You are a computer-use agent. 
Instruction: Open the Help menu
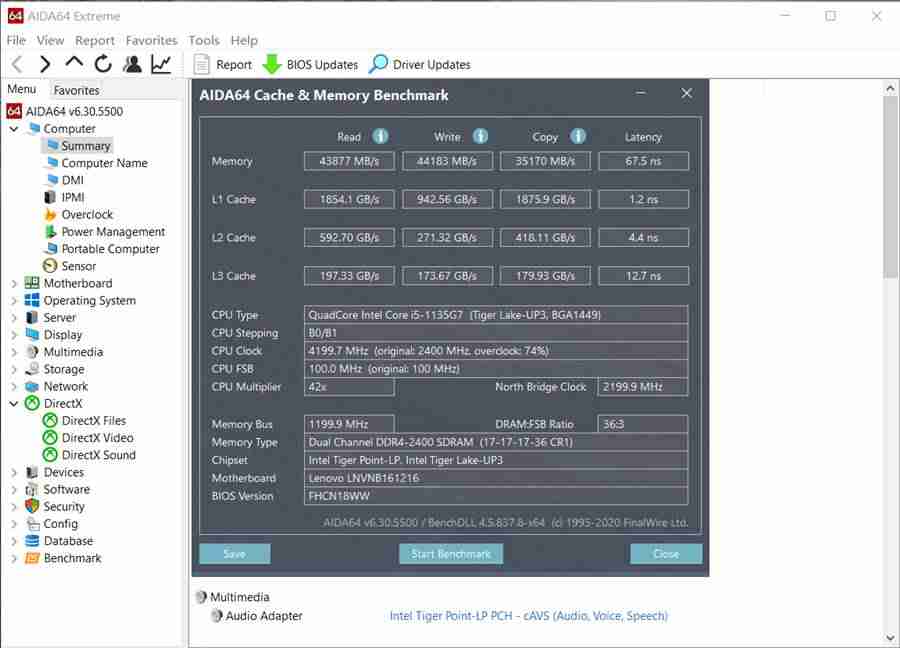tap(244, 40)
